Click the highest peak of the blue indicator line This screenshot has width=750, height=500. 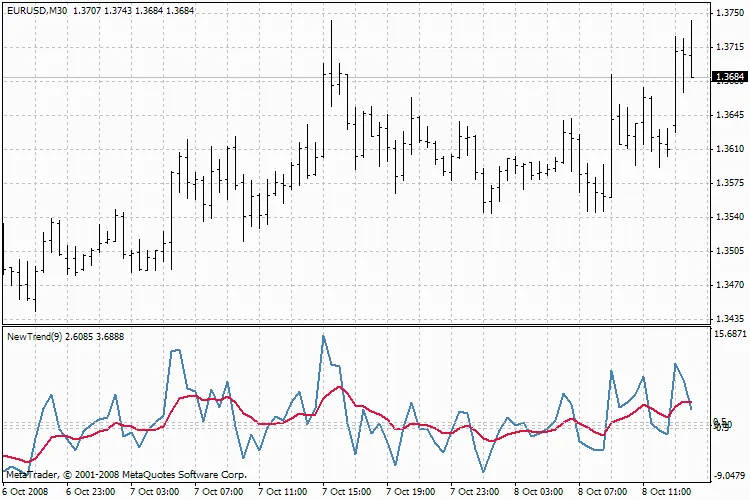323,336
